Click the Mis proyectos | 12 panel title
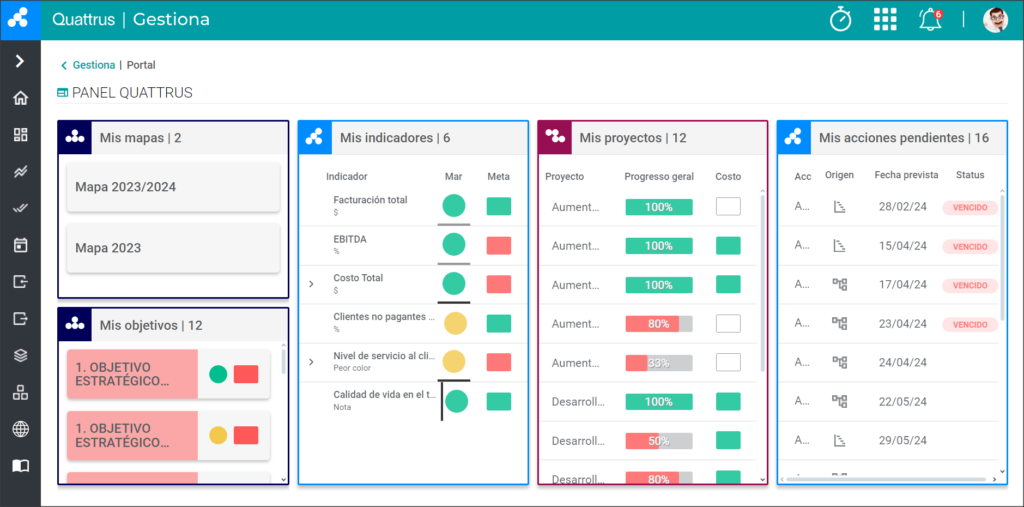Viewport: 1024px width, 507px height. 633,138
